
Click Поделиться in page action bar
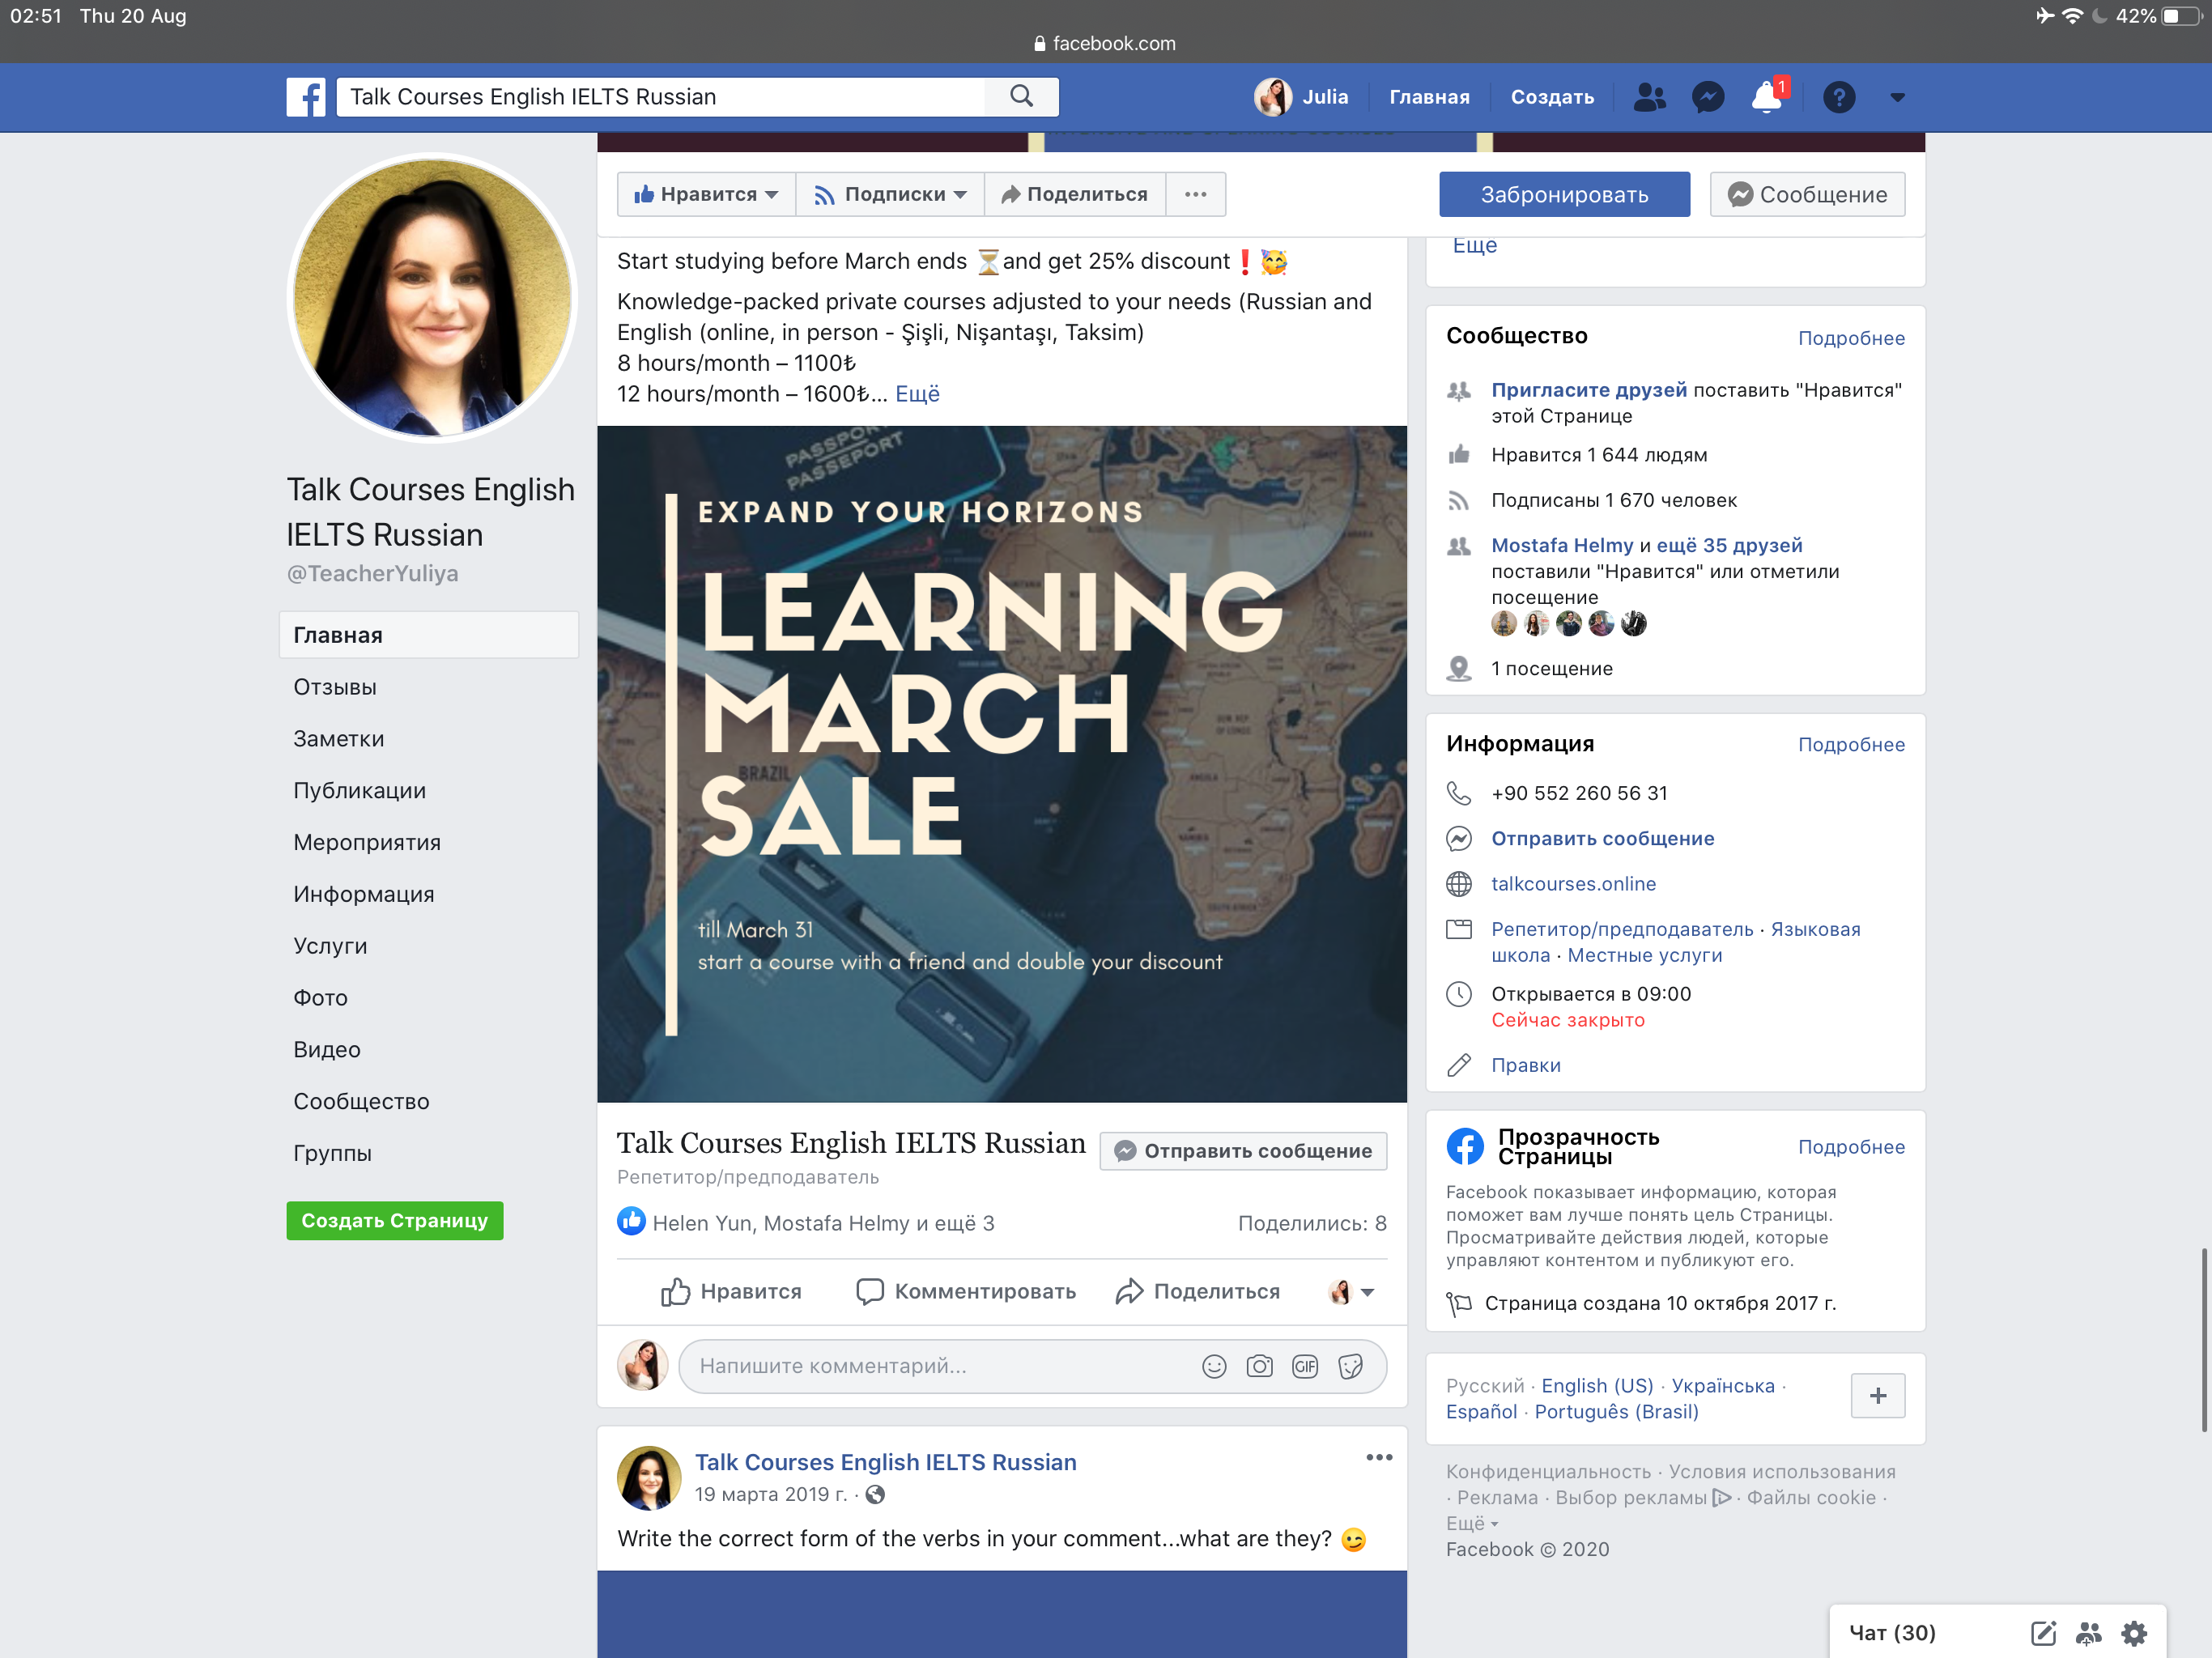(1075, 194)
